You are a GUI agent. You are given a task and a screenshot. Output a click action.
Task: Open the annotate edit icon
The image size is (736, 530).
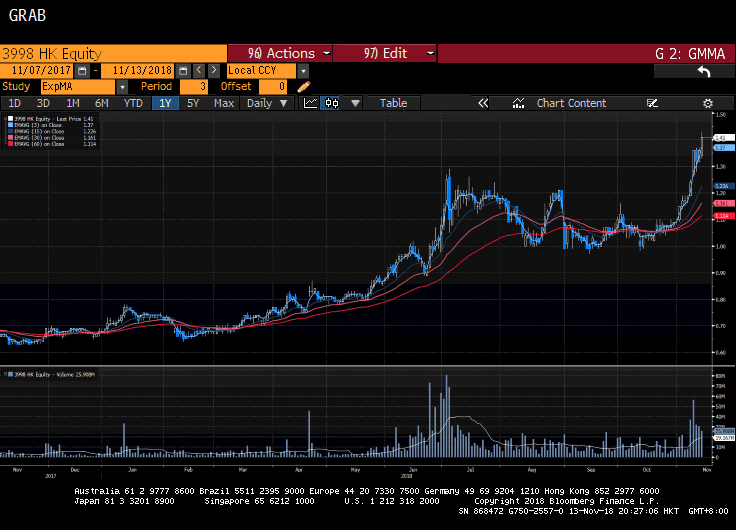point(652,103)
